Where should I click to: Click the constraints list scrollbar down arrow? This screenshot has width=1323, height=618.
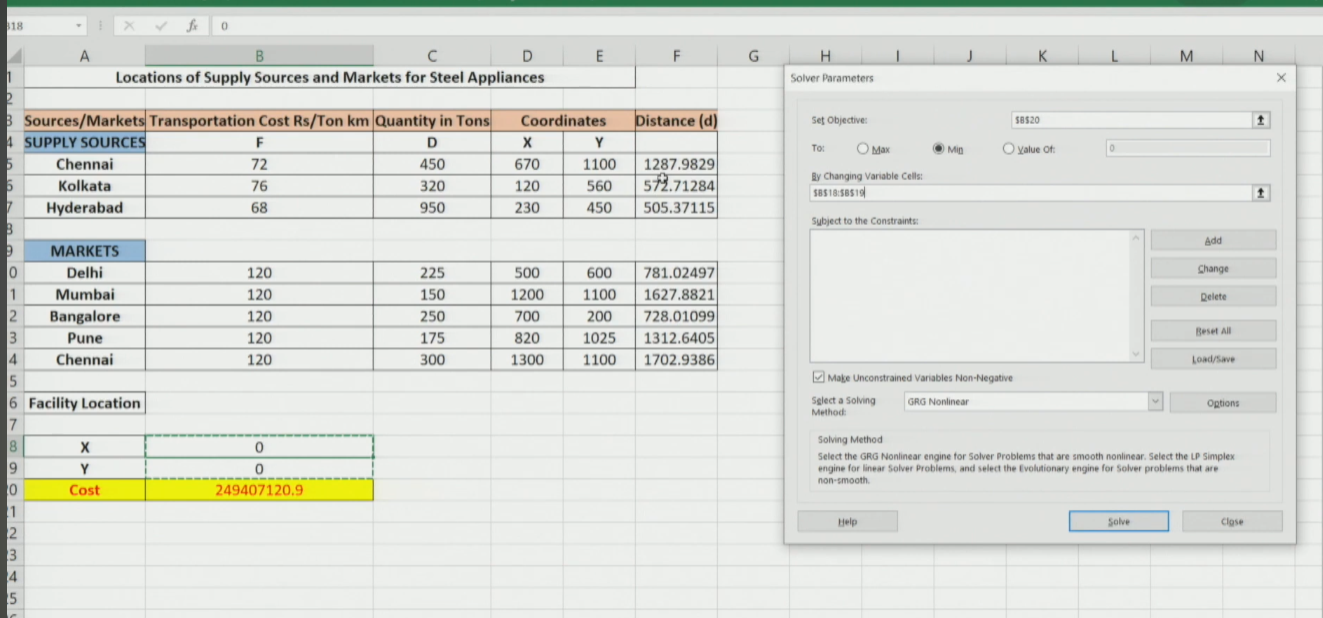tap(1136, 354)
